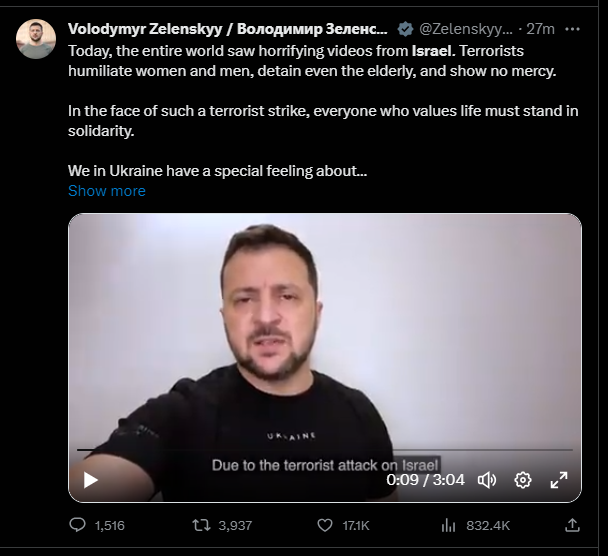Play the video with the play button
This screenshot has width=608, height=556.
(91, 479)
